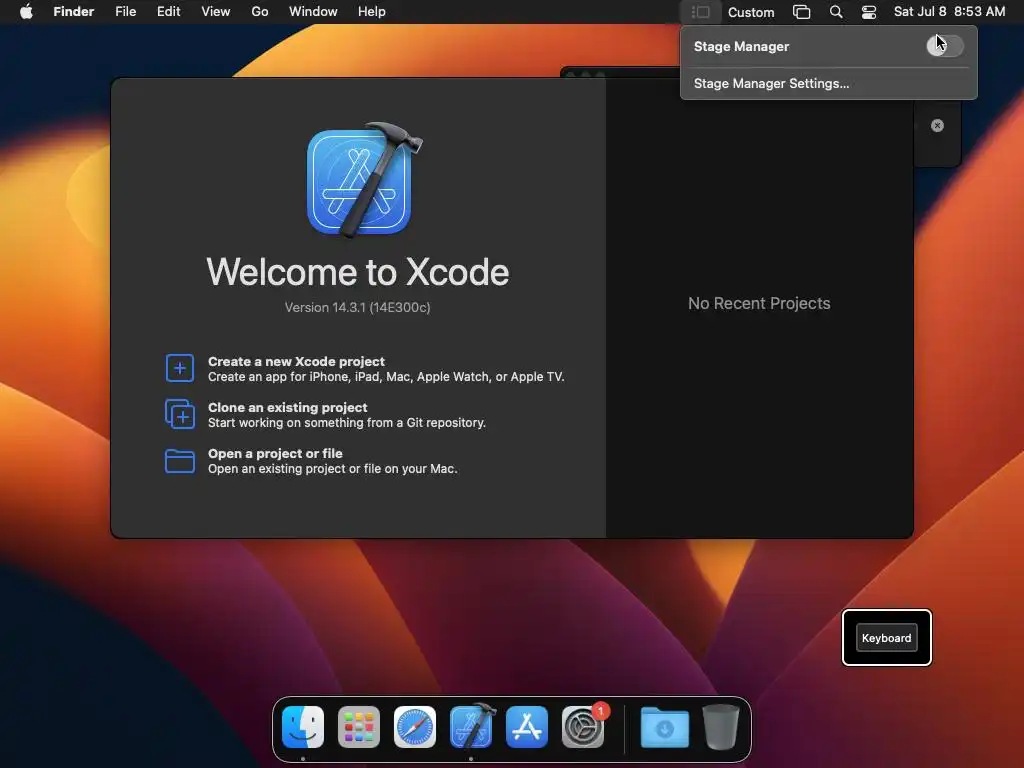Close the background window with x button

tap(937, 125)
